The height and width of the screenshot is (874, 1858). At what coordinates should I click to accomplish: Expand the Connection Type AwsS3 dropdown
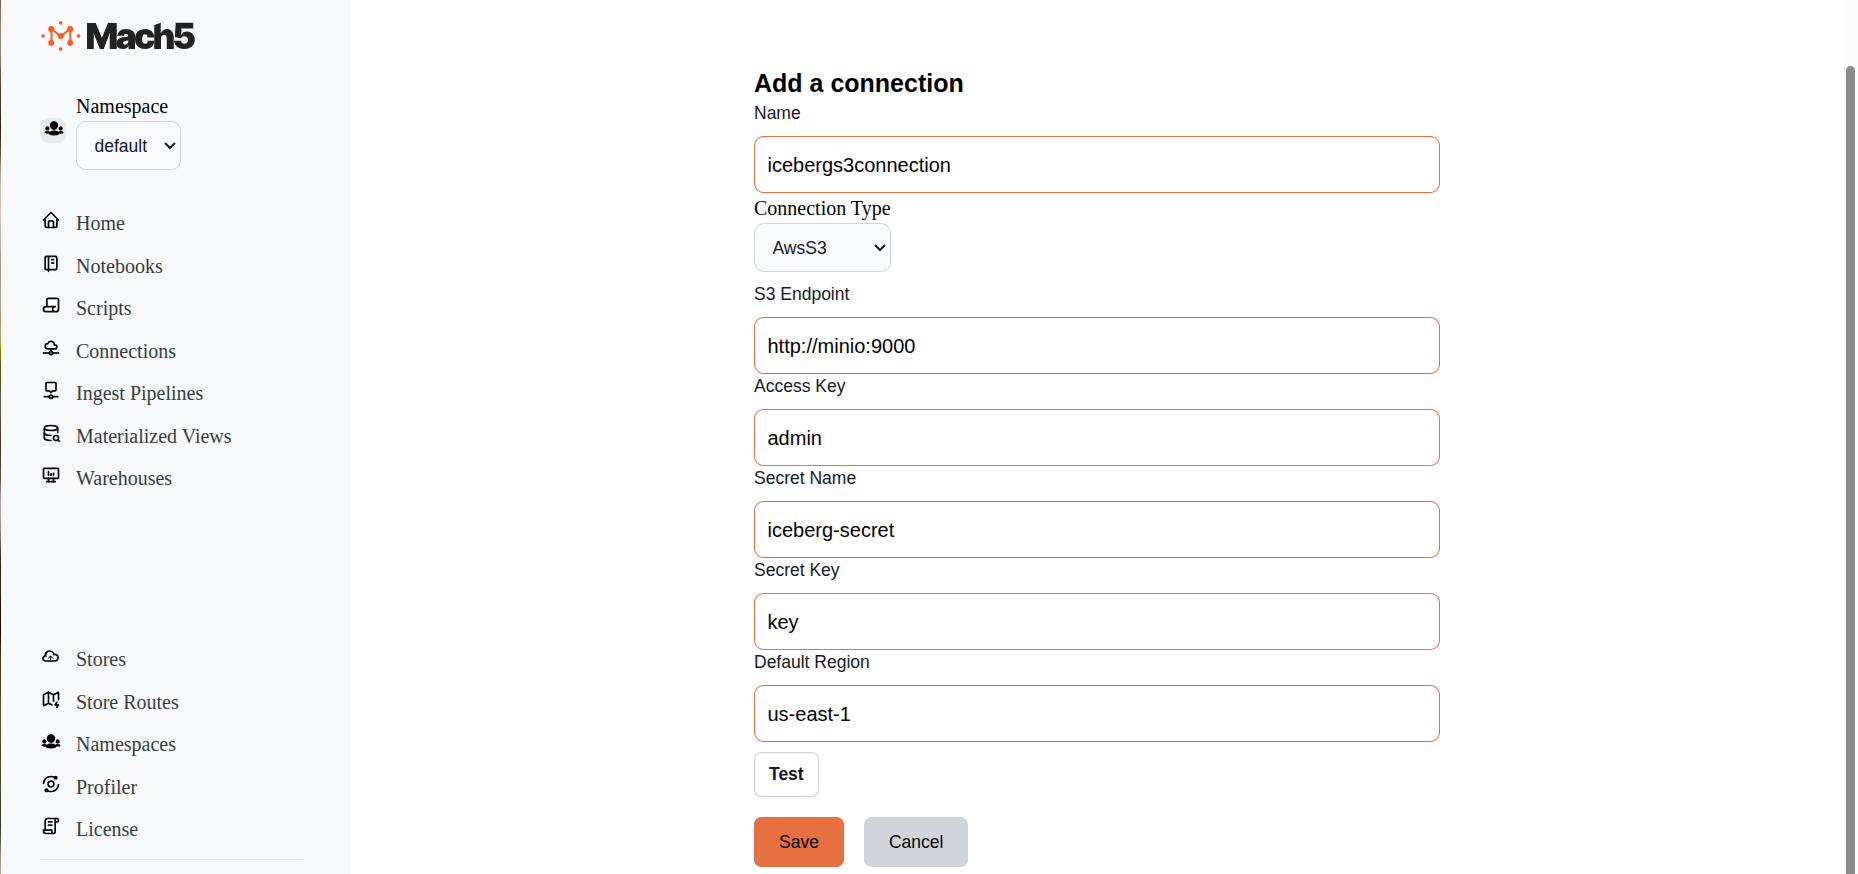822,248
